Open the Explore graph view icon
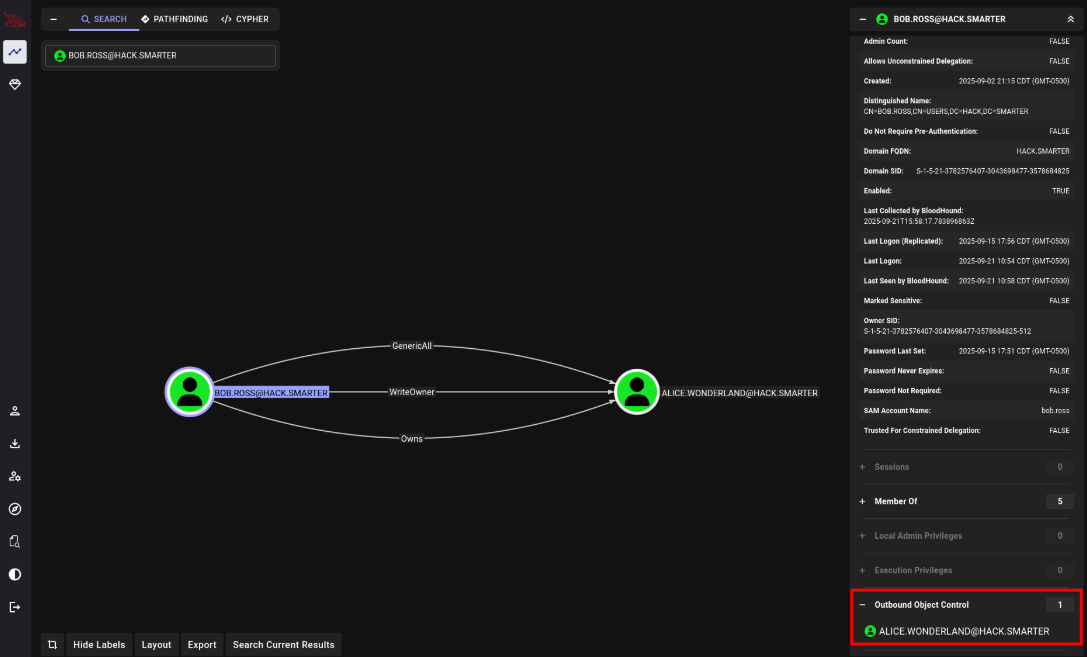1087x657 pixels. coord(15,52)
